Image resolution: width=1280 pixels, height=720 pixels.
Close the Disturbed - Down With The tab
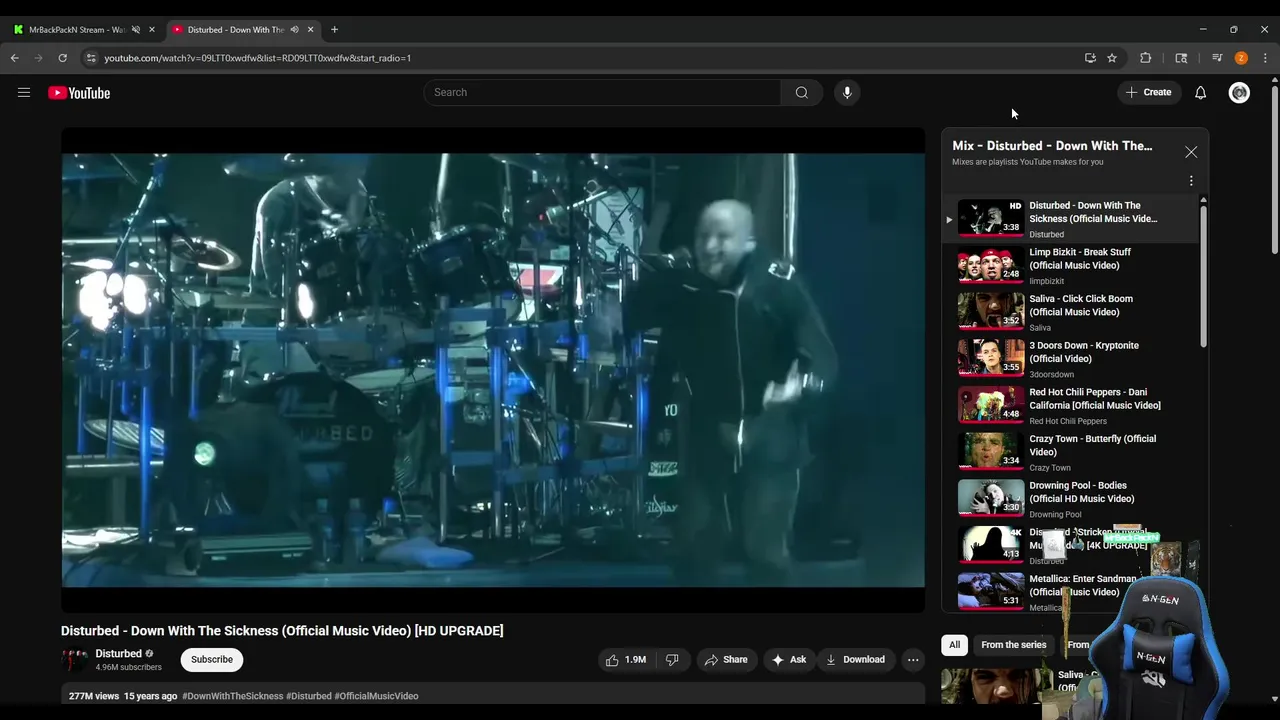pos(310,30)
